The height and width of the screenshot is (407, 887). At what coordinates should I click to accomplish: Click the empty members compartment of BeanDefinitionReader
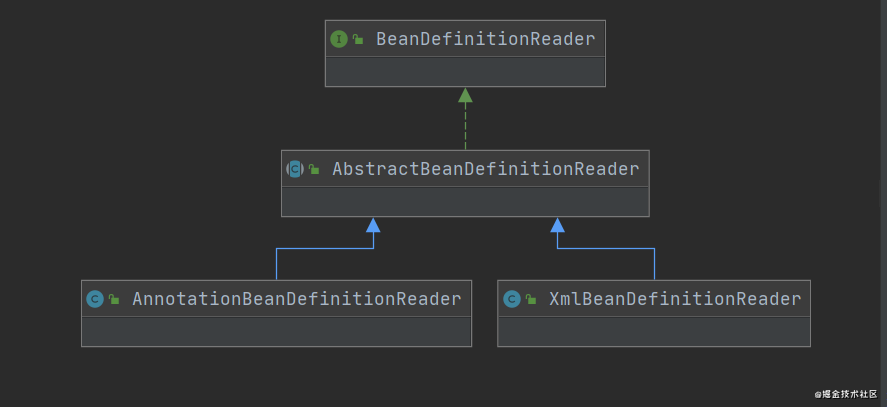pos(465,71)
